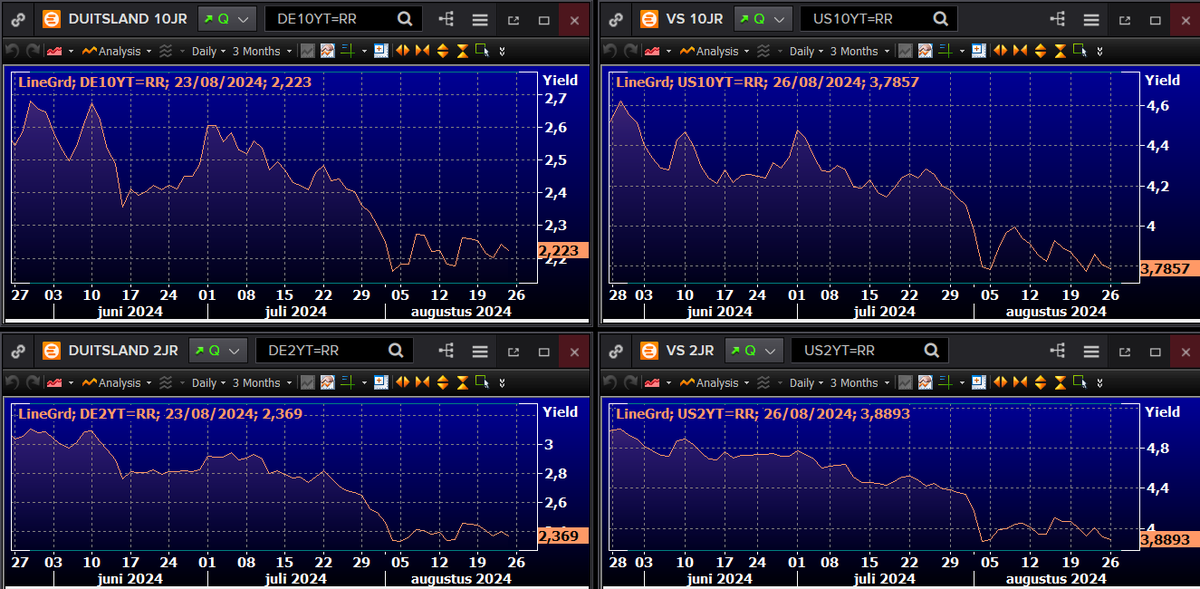1200x589 pixels.
Task: Open the Q quote dropdown in VS 2JR
Action: click(x=755, y=351)
